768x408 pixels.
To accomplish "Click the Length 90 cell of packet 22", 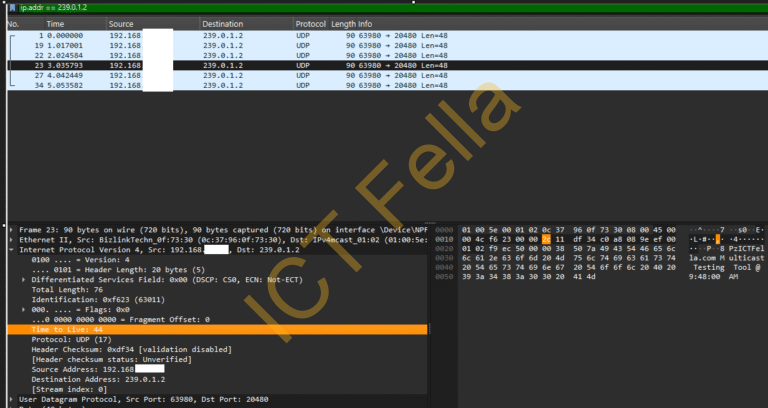I will click(x=350, y=55).
